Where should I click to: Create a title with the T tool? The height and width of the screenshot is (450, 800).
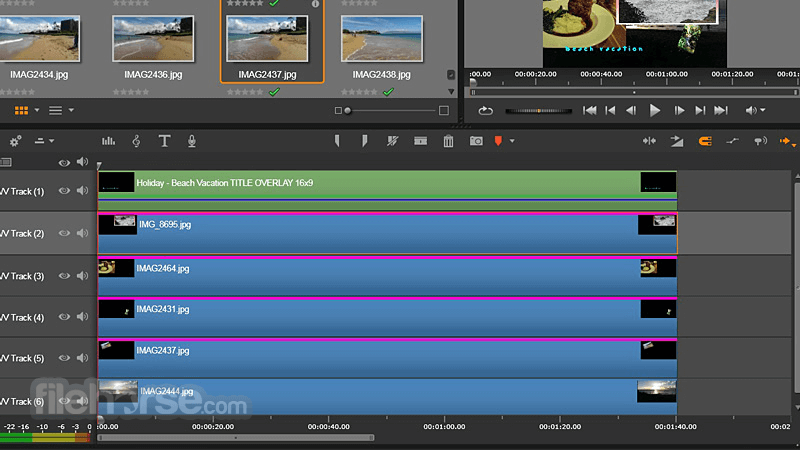(164, 141)
